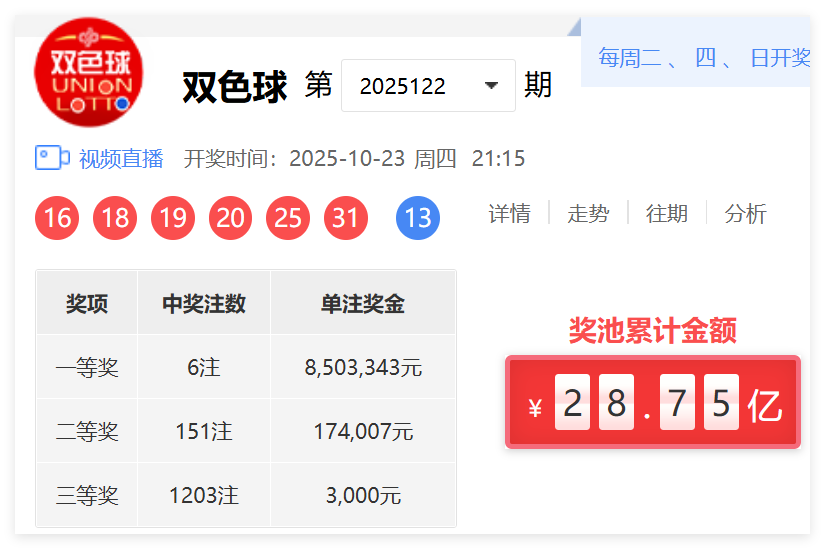This screenshot has height=549, width=825.
Task: Click the 奖项 column header
Action: pyautogui.click(x=87, y=304)
